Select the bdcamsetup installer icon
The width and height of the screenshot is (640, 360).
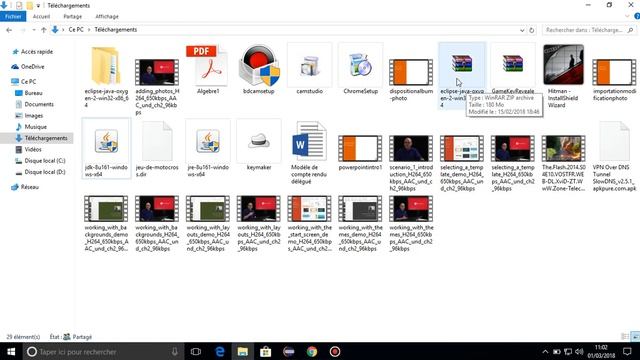click(259, 65)
